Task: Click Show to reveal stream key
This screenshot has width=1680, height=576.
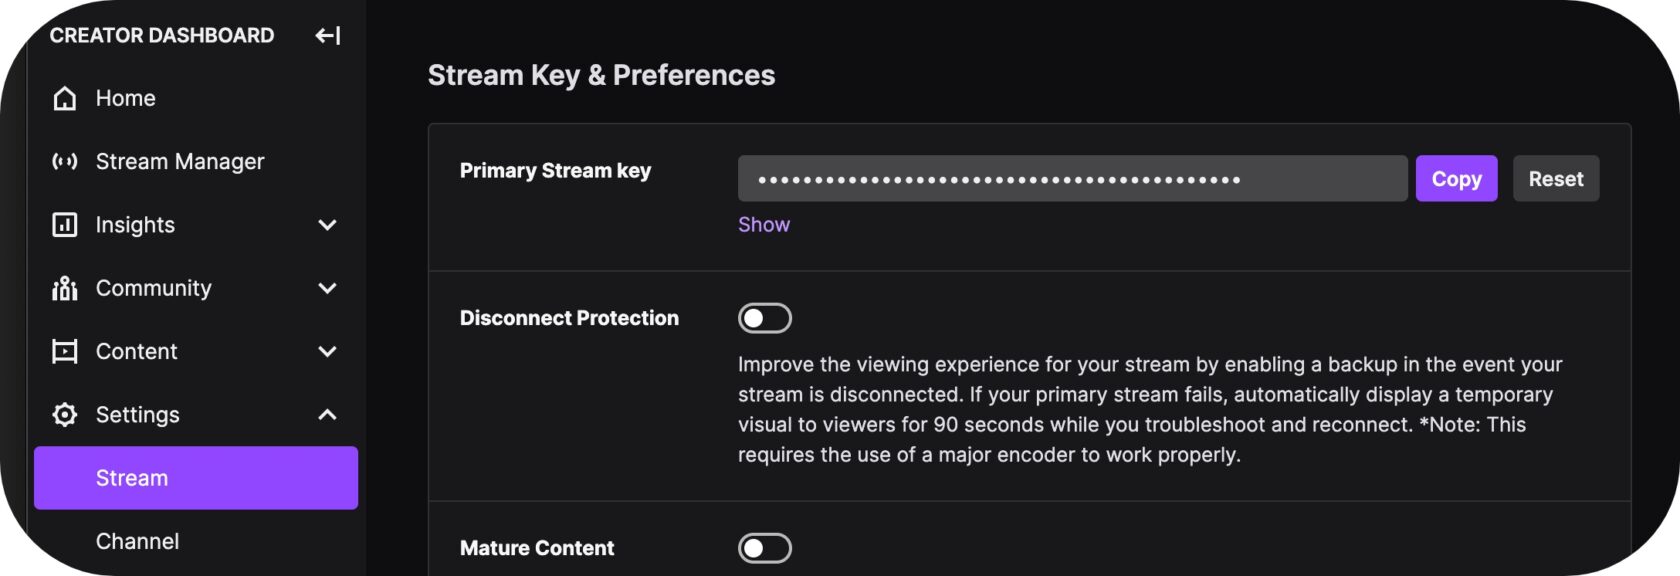Action: pyautogui.click(x=763, y=224)
